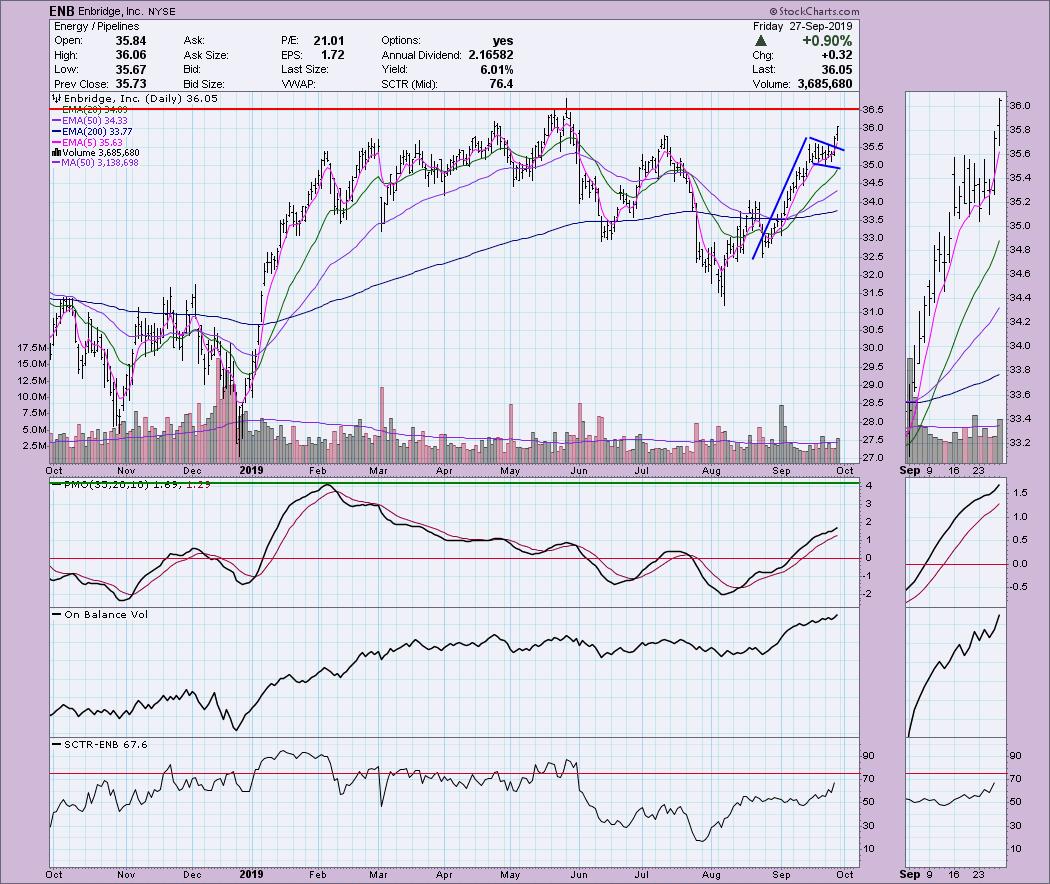Click the green up-arrow change icon
This screenshot has width=1050, height=884.
(761, 42)
